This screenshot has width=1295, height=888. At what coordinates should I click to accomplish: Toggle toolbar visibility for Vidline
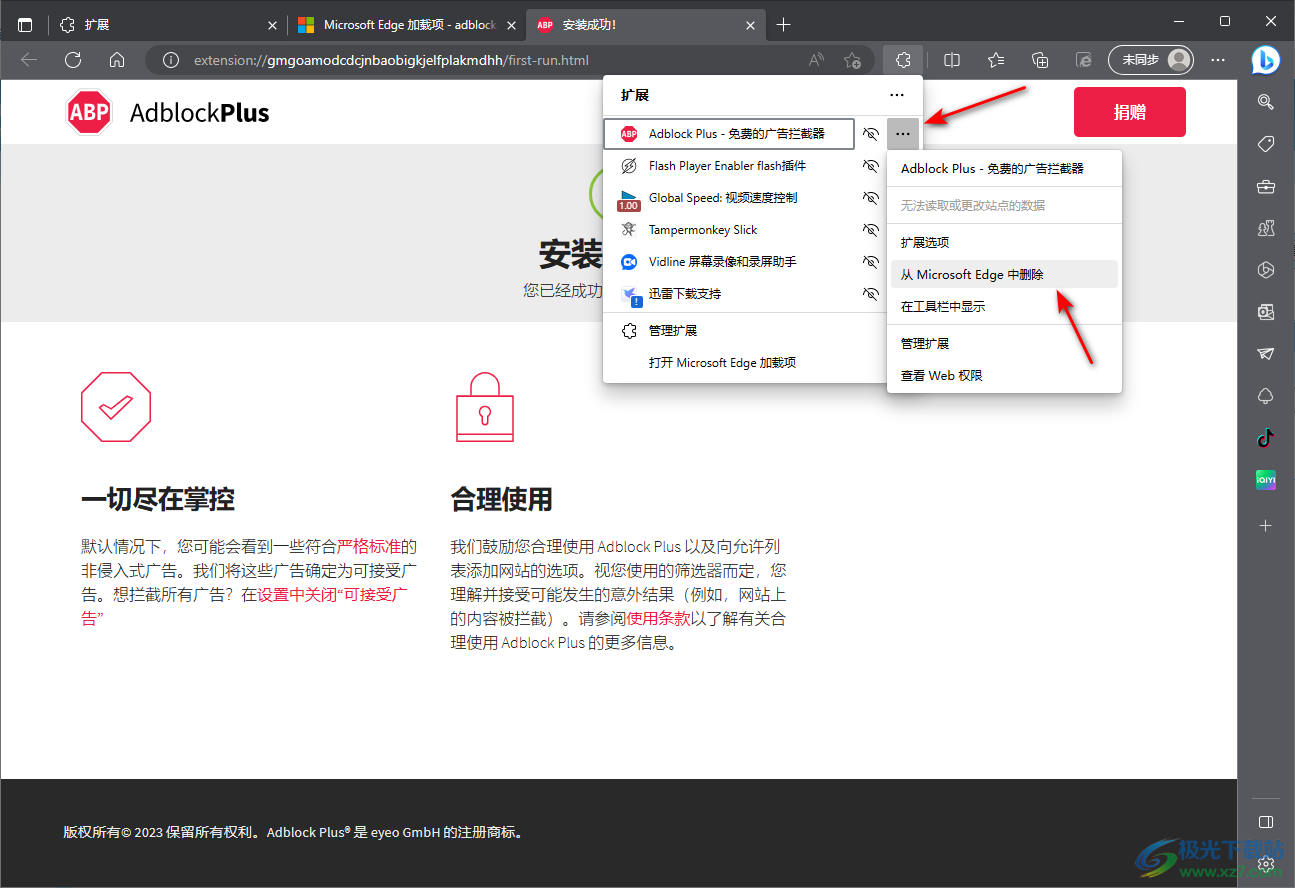(x=871, y=262)
